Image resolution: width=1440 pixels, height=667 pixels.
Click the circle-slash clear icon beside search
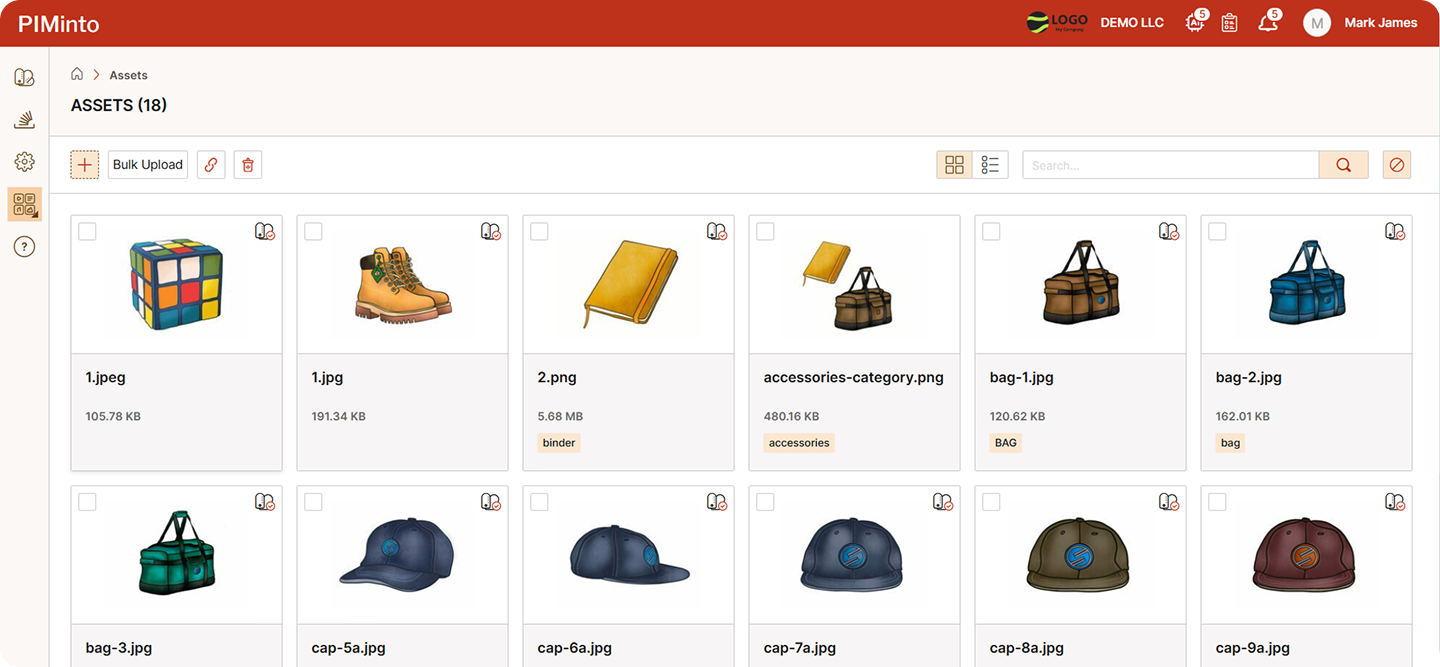point(1396,164)
